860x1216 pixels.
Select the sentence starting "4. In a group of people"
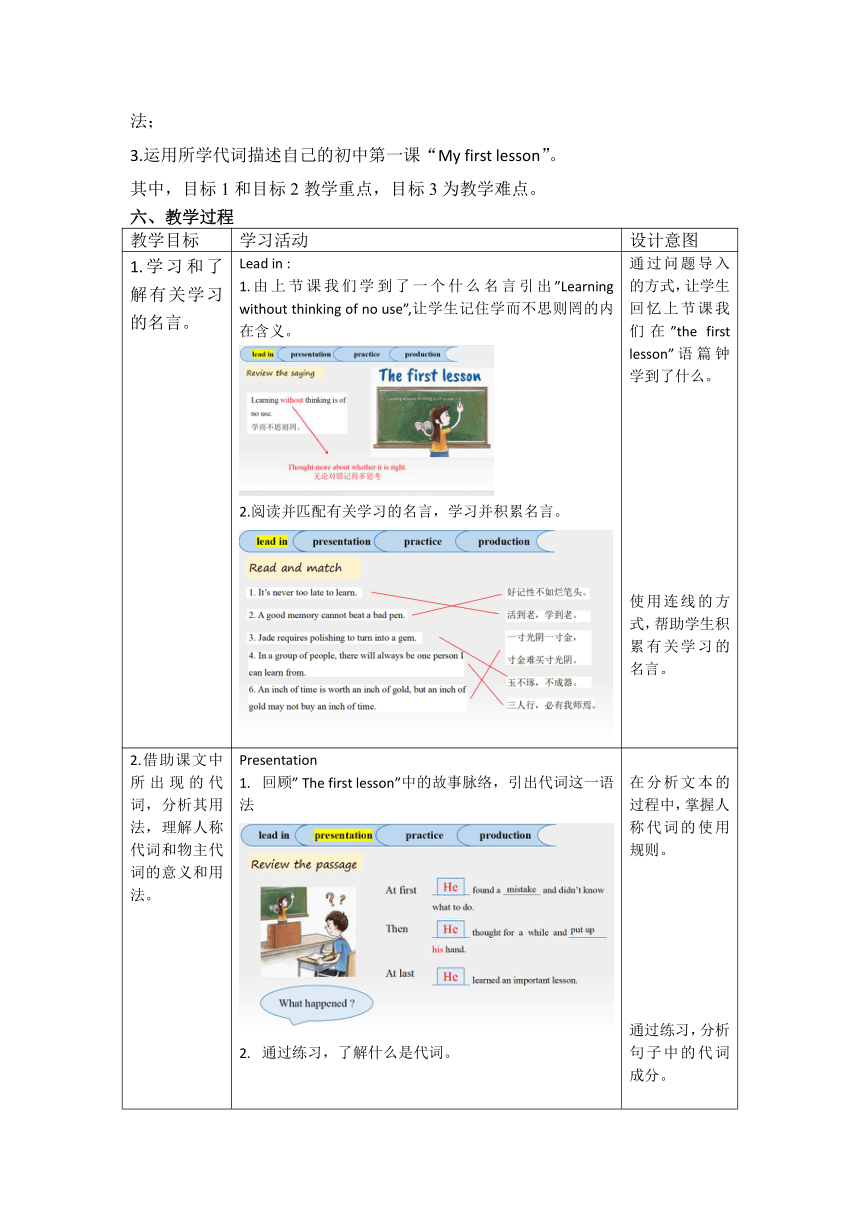click(356, 664)
